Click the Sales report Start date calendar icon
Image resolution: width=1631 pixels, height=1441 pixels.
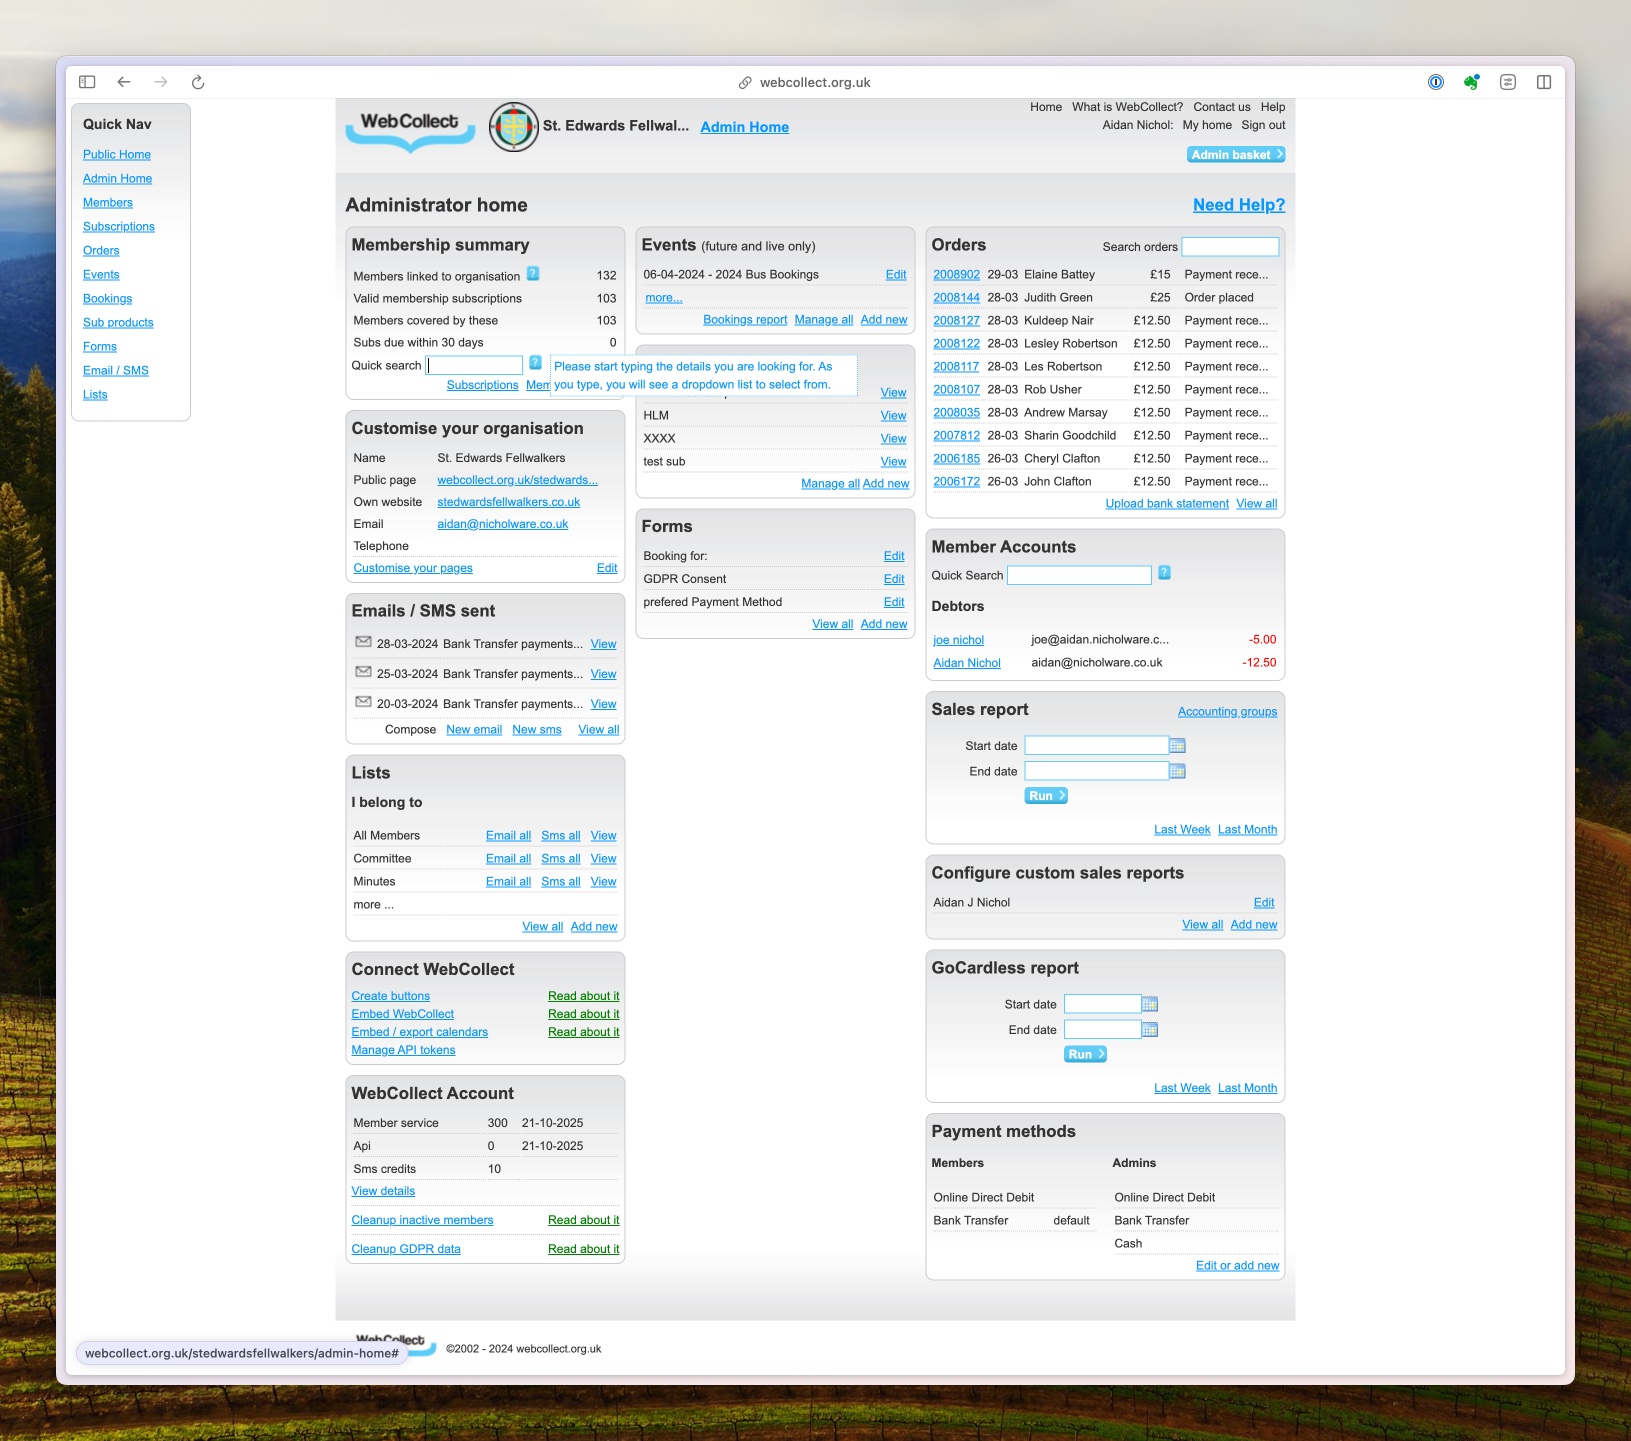[1177, 746]
